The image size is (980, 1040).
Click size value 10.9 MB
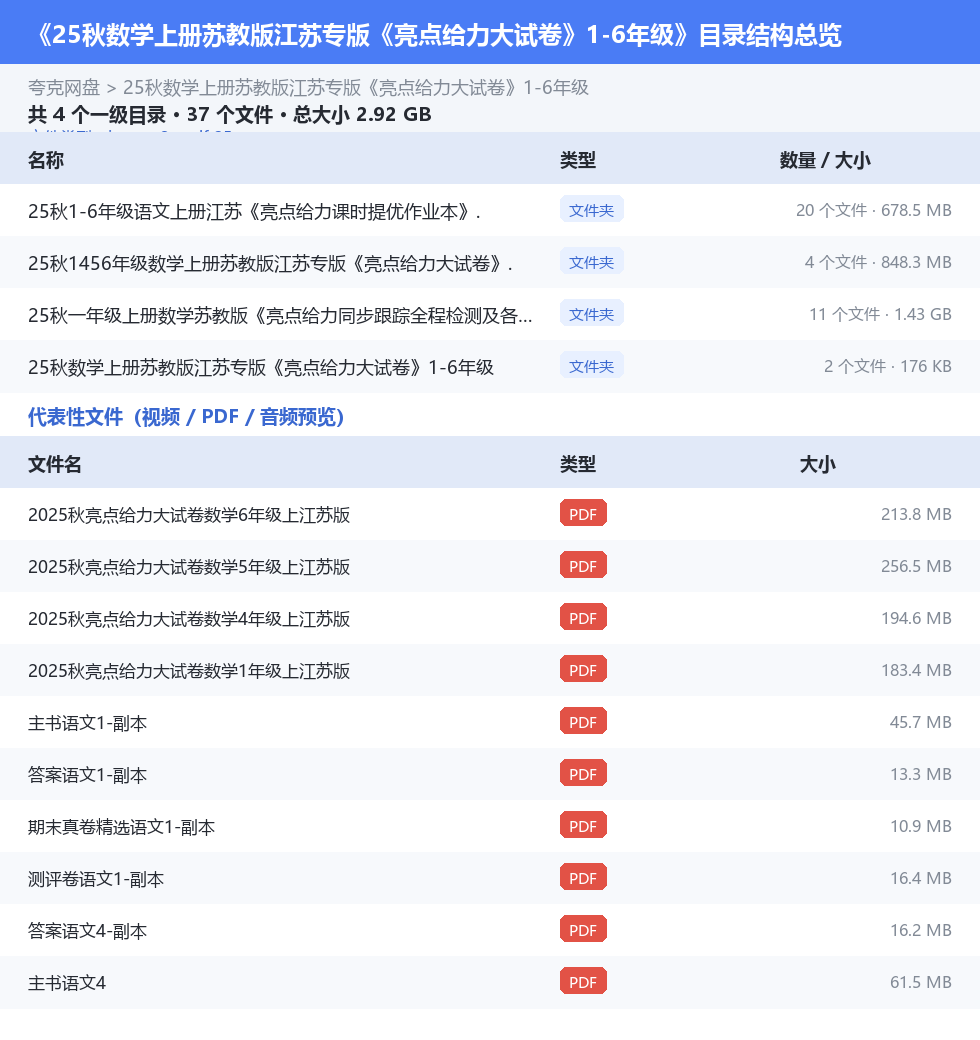click(x=920, y=826)
